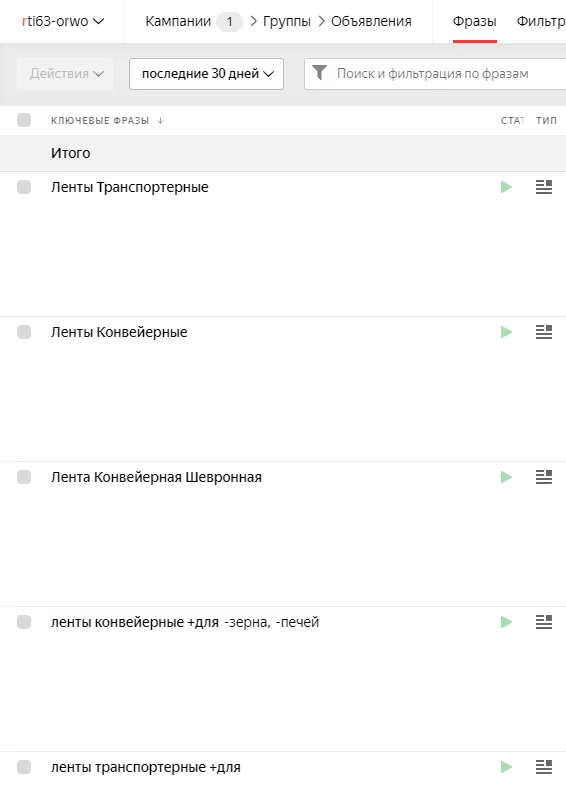Click status play icon for Ленты Транспортерные
The height and width of the screenshot is (811, 566).
(507, 187)
